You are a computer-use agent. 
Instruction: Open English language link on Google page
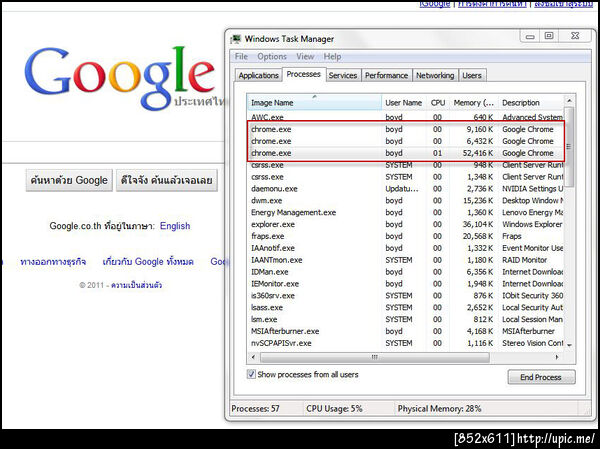coord(175,226)
